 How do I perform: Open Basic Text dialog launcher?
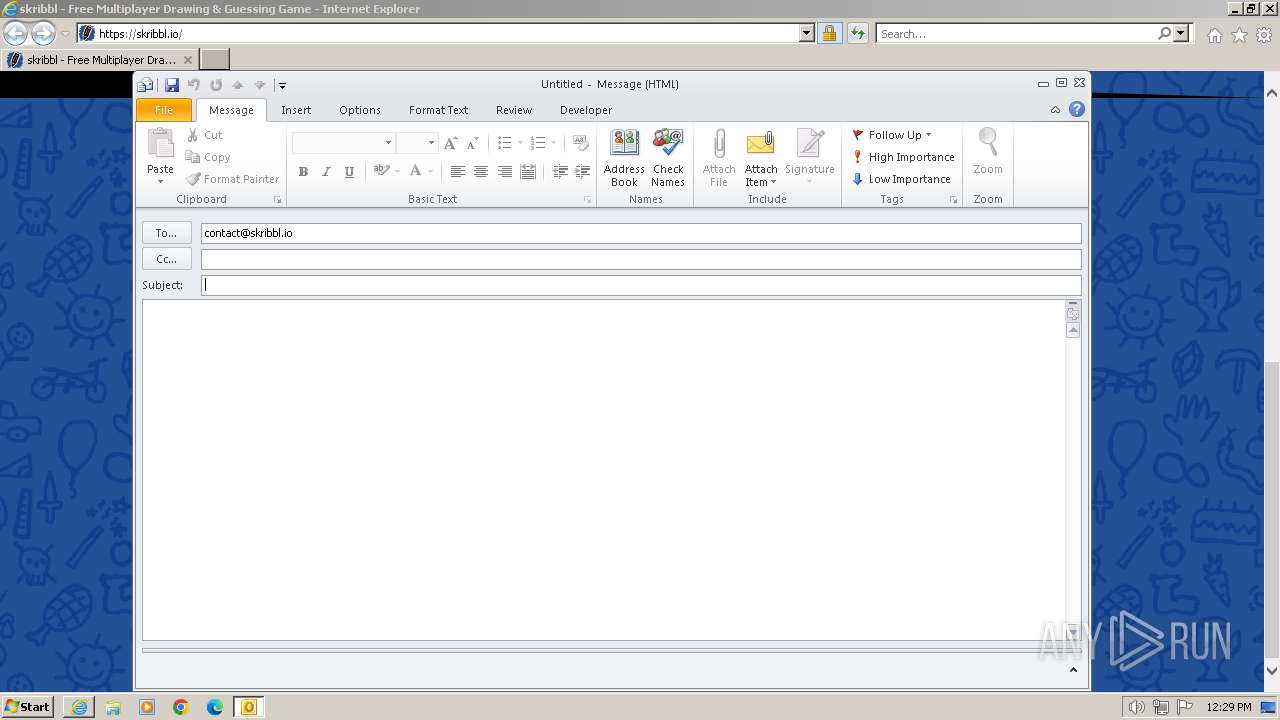click(x=588, y=200)
